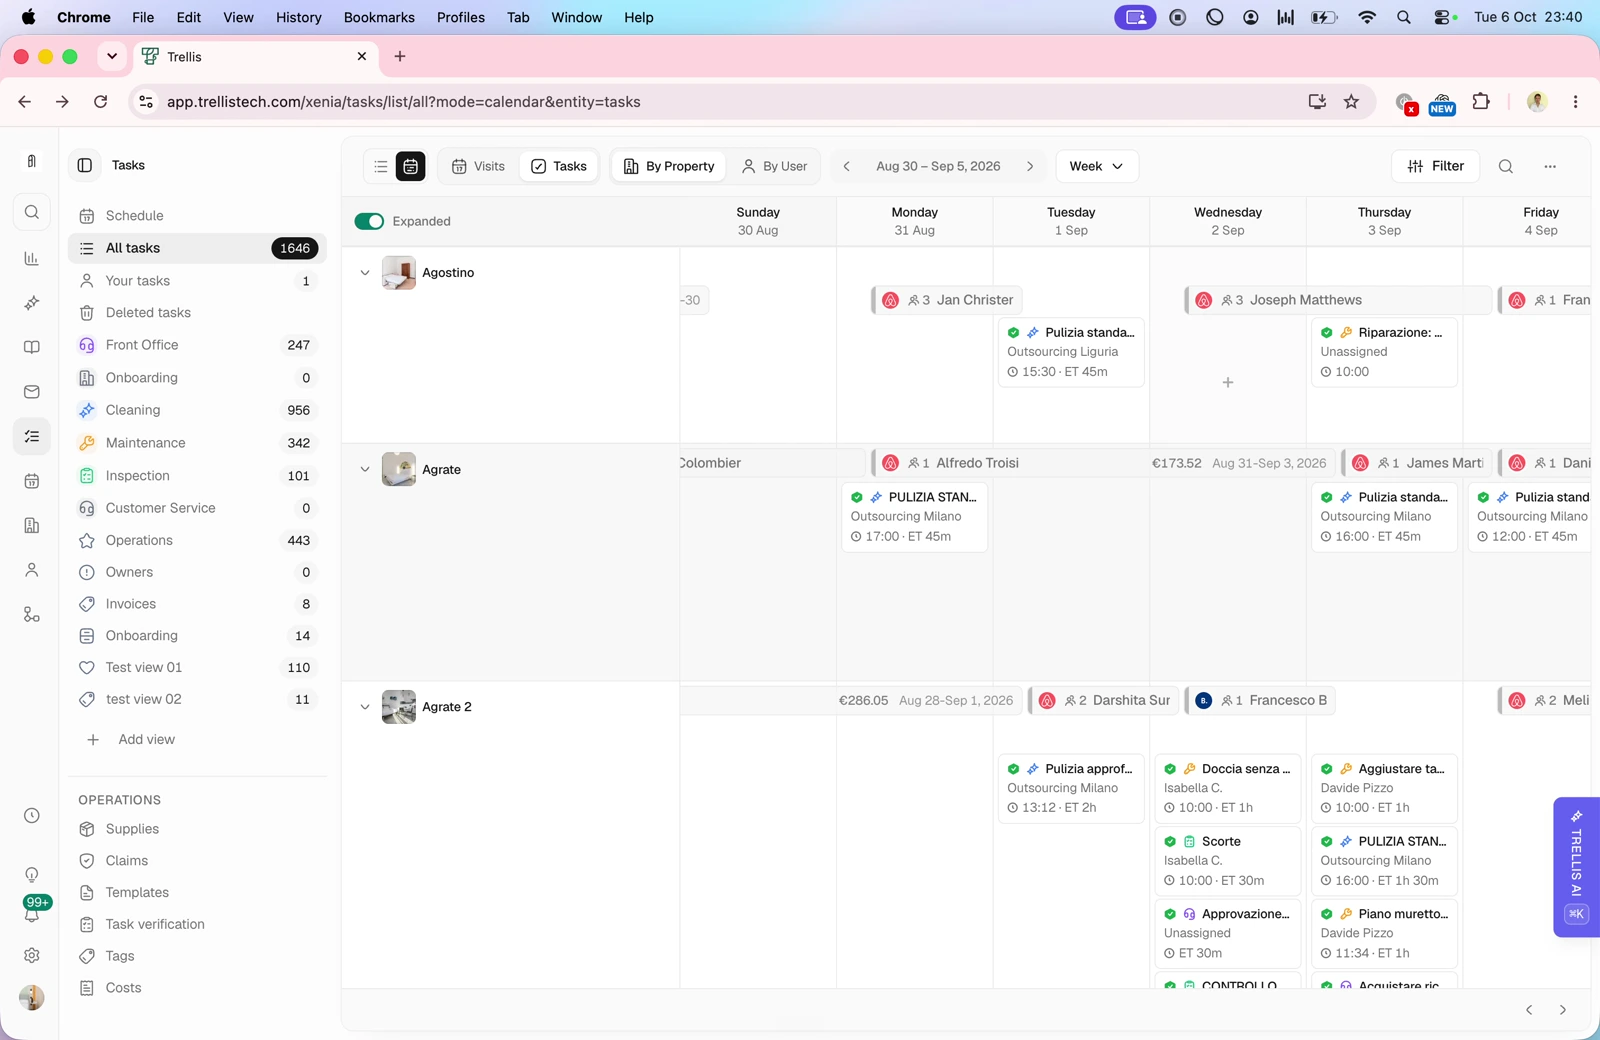
Task: Select the Tasks tab
Action: coord(559,166)
